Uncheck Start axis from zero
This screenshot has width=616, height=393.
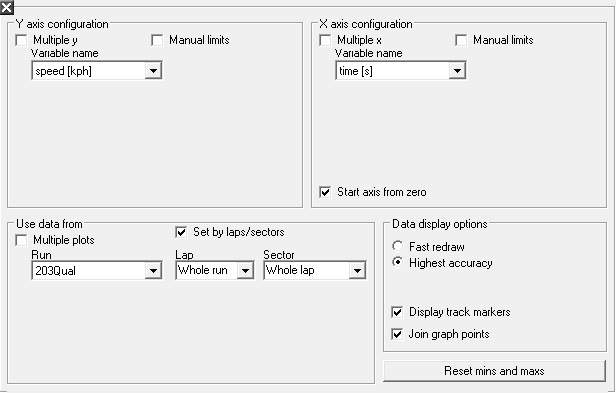pyautogui.click(x=325, y=192)
